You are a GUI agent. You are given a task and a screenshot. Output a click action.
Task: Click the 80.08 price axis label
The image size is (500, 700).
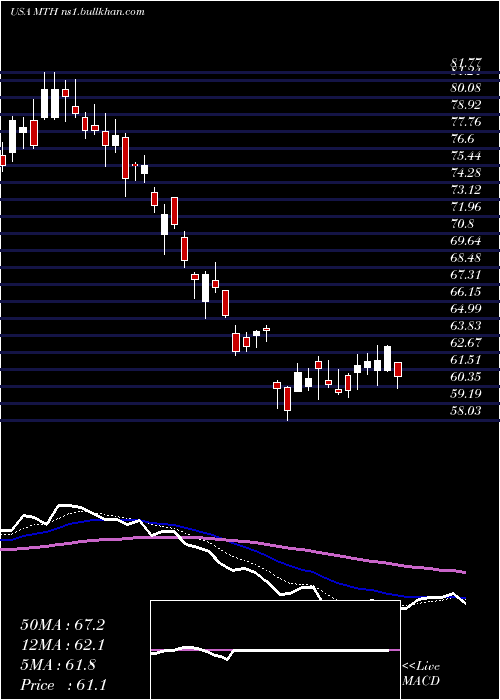tap(466, 88)
